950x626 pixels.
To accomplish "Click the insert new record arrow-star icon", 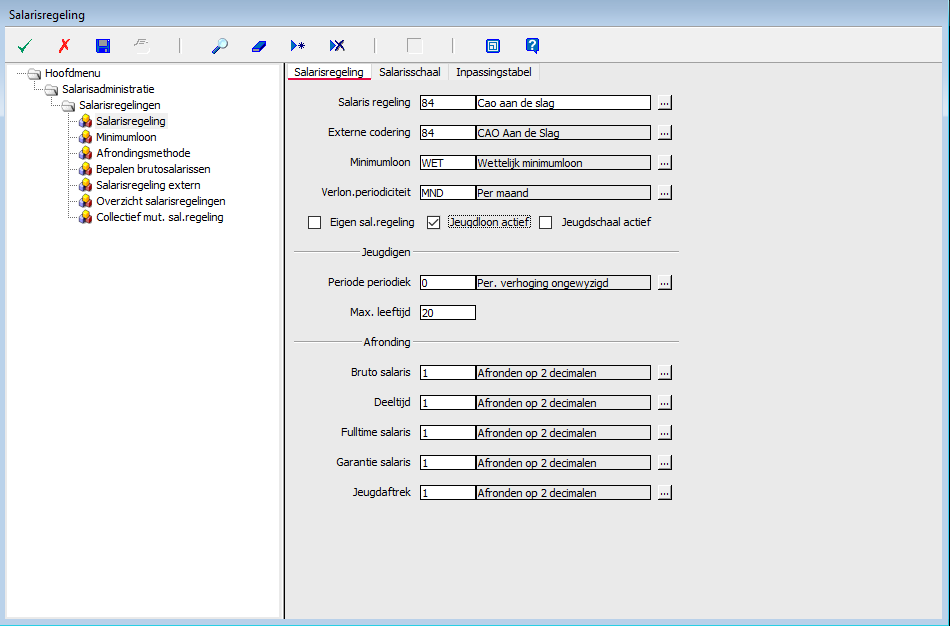I will coord(297,45).
